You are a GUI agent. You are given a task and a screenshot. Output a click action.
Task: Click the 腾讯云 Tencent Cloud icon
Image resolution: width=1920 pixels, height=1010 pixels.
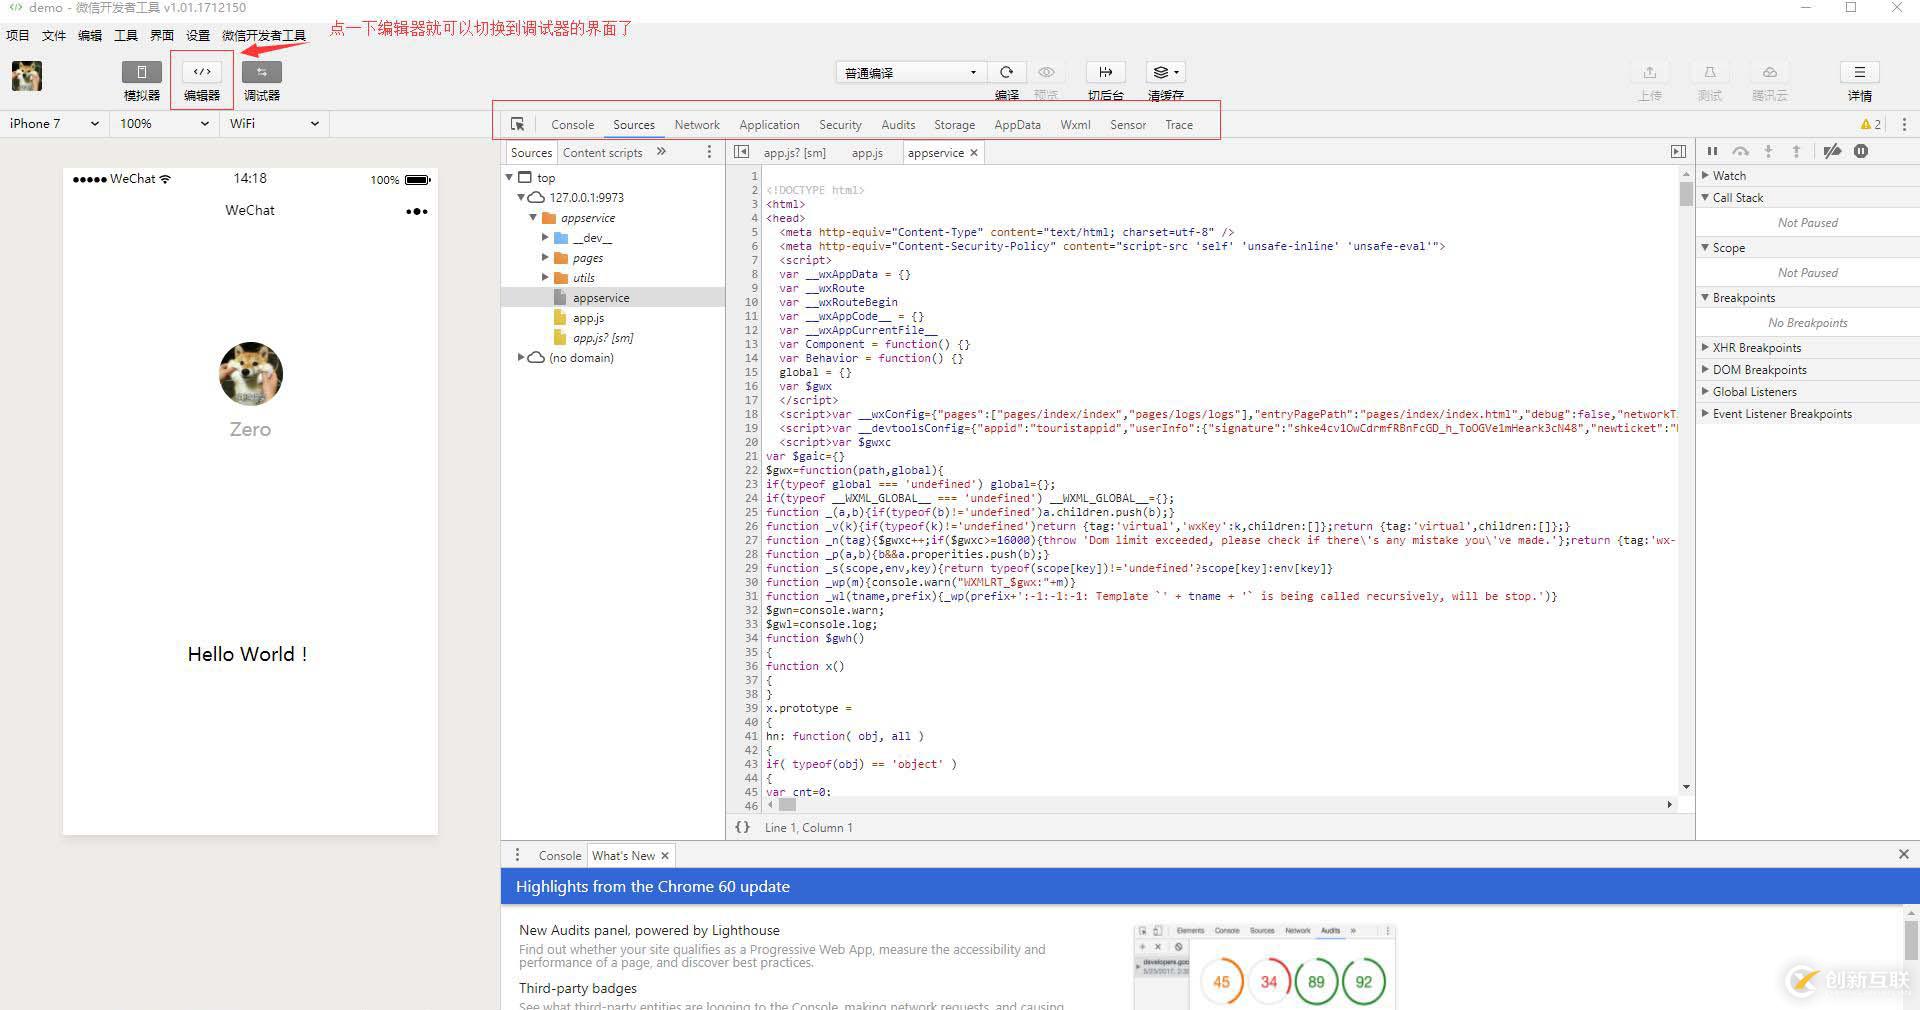point(1770,72)
